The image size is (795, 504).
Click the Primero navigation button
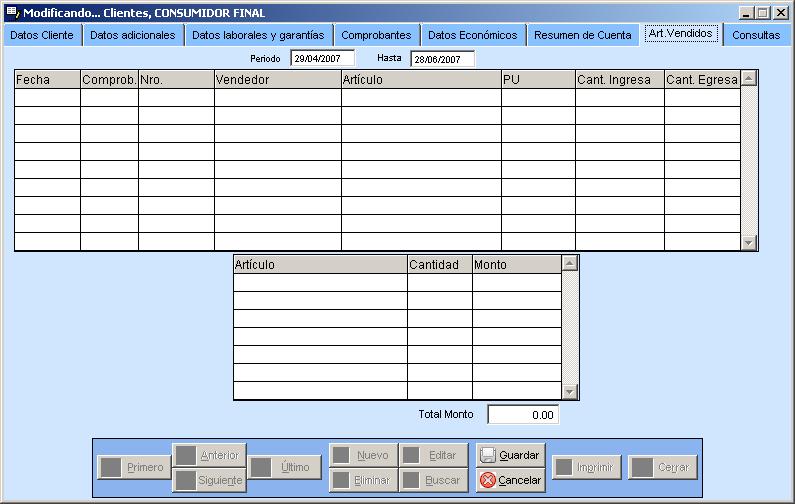[x=134, y=467]
